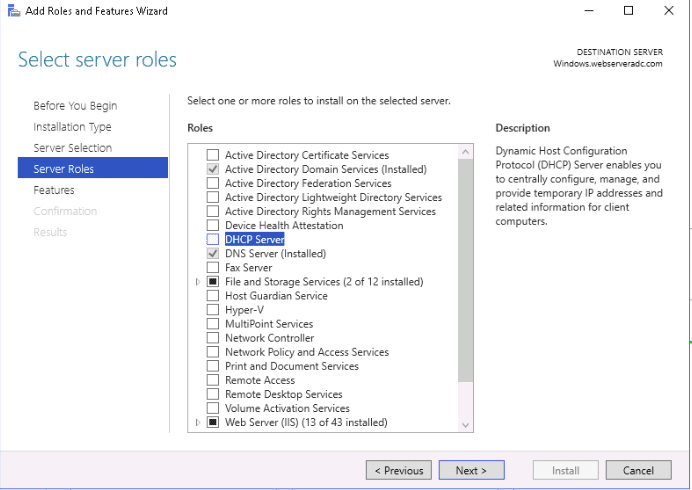Image resolution: width=692 pixels, height=490 pixels.
Task: Check Network Policy and Access Services
Action: pos(213,352)
